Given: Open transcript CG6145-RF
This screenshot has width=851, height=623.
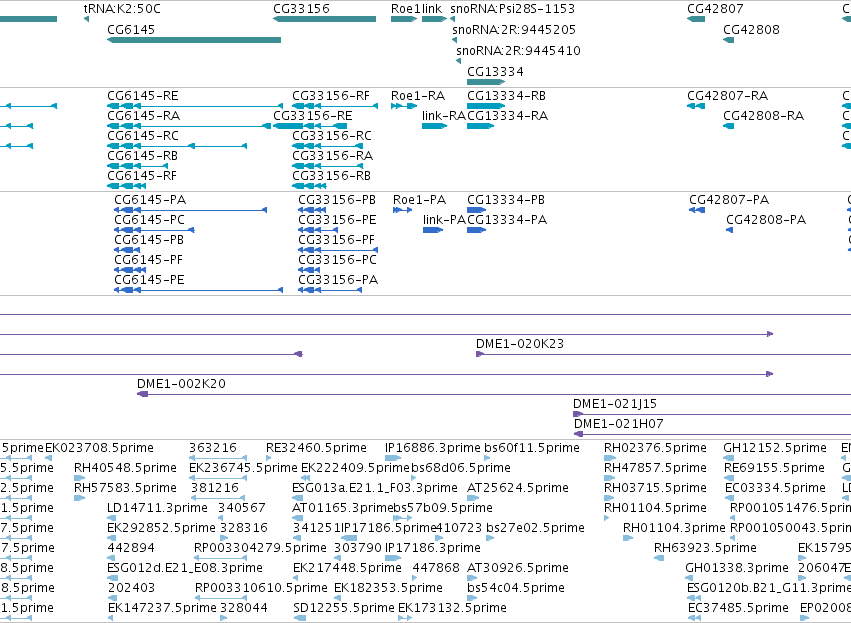Looking at the screenshot, I should [x=142, y=176].
